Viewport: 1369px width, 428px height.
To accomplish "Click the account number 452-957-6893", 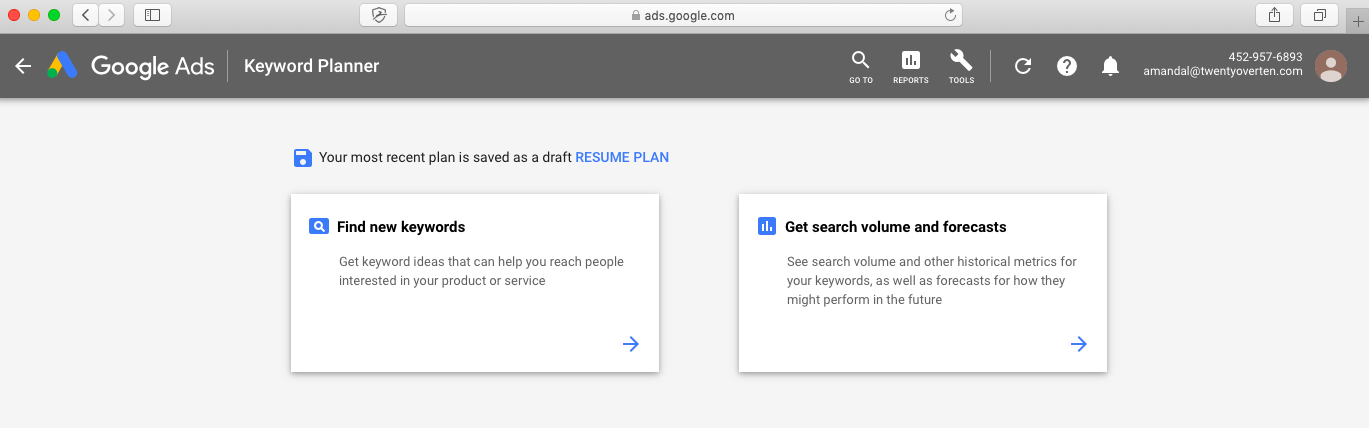I will [1266, 57].
